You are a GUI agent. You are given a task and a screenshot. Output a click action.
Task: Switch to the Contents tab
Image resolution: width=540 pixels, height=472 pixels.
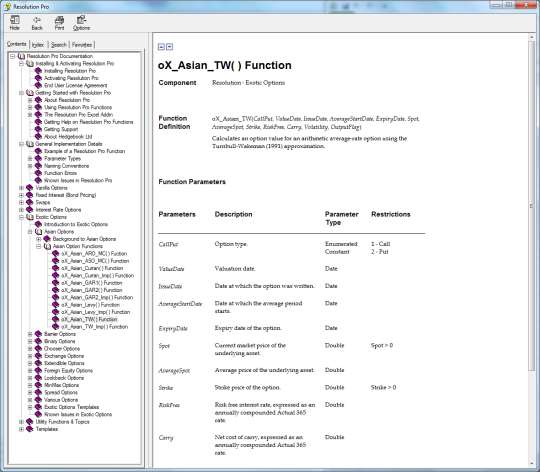point(16,44)
